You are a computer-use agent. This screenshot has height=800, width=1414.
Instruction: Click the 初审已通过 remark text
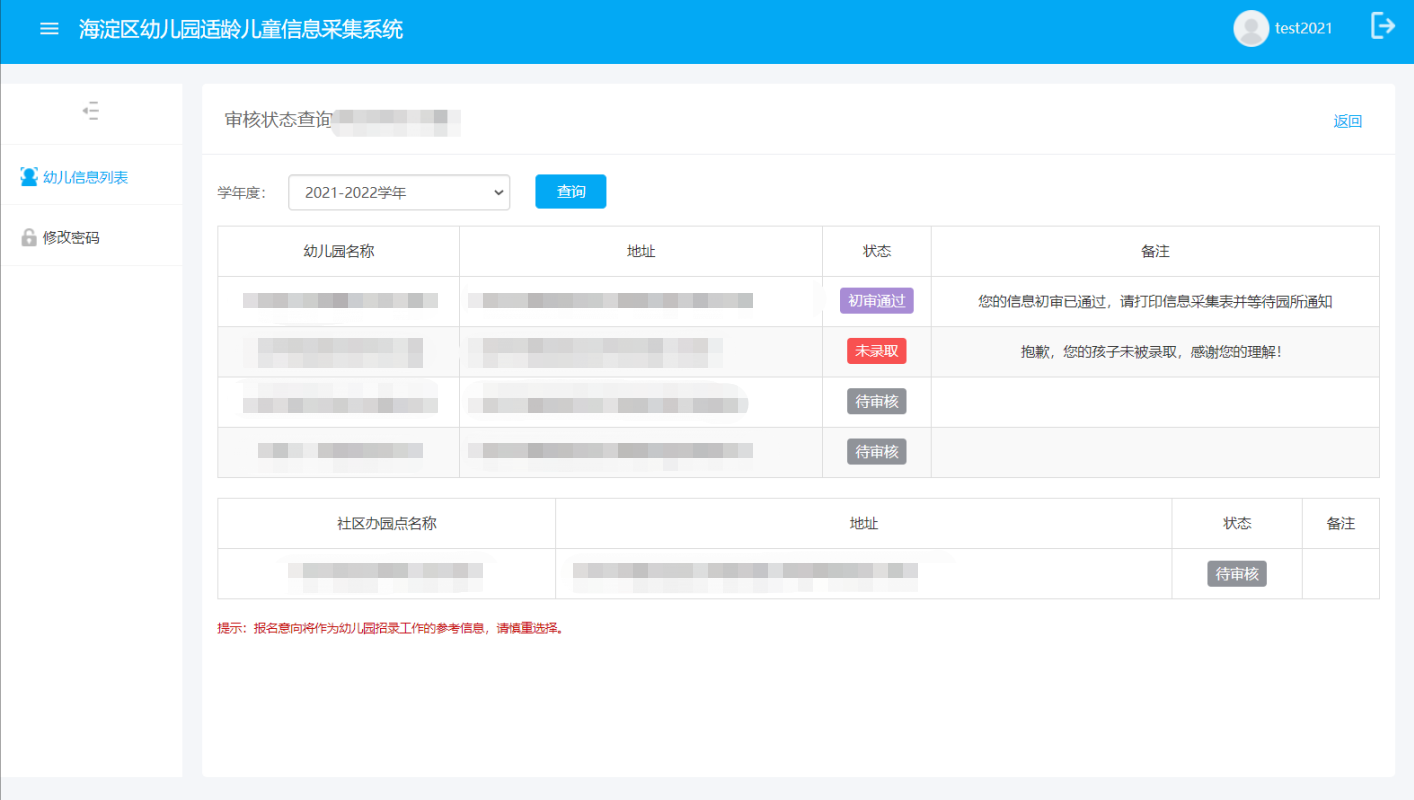tap(1154, 301)
